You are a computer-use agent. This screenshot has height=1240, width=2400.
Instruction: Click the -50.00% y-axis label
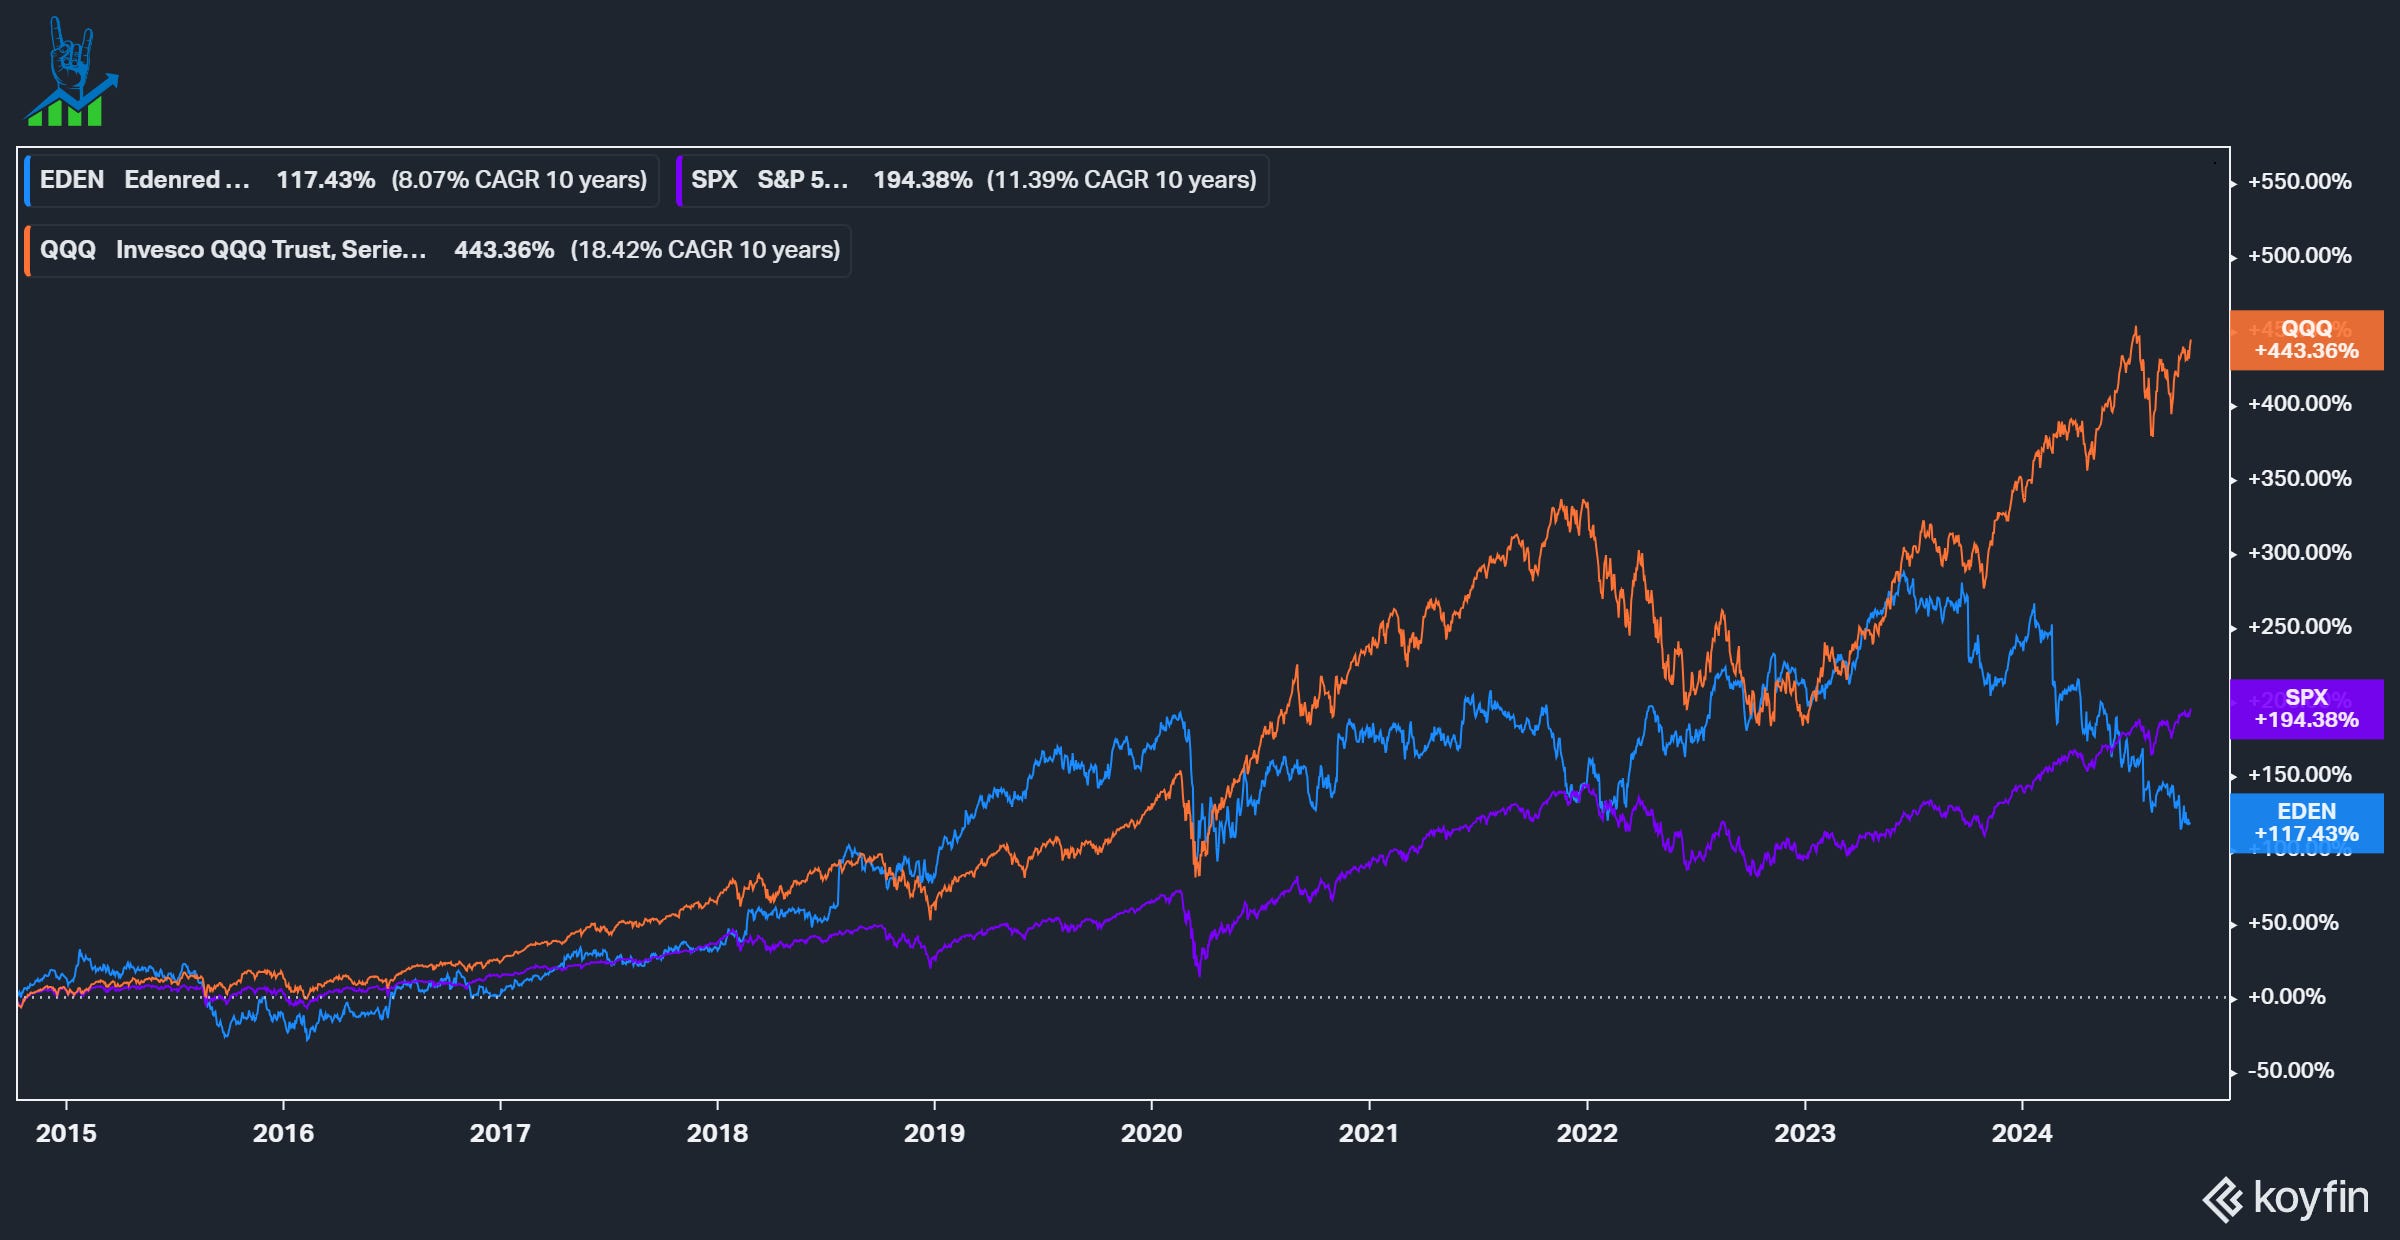(x=2291, y=1071)
